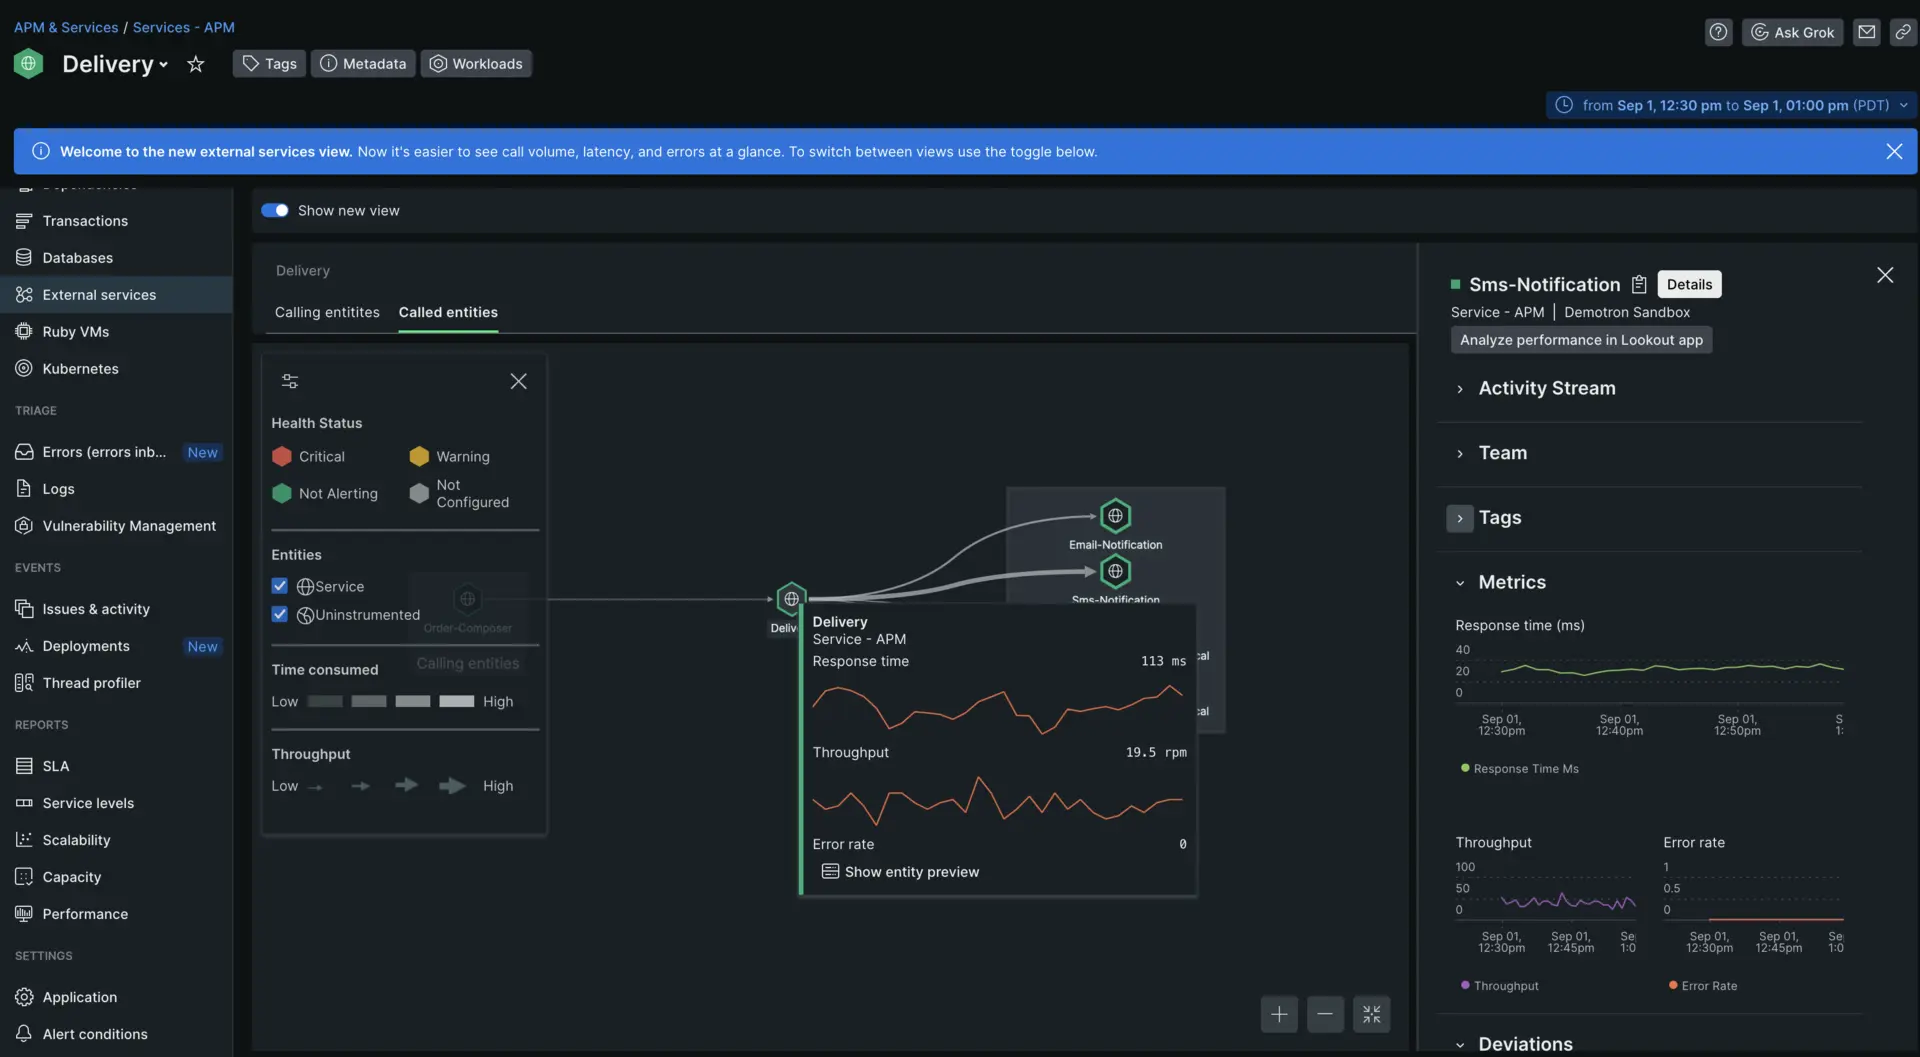
Task: Close the map legend panel
Action: 518,381
